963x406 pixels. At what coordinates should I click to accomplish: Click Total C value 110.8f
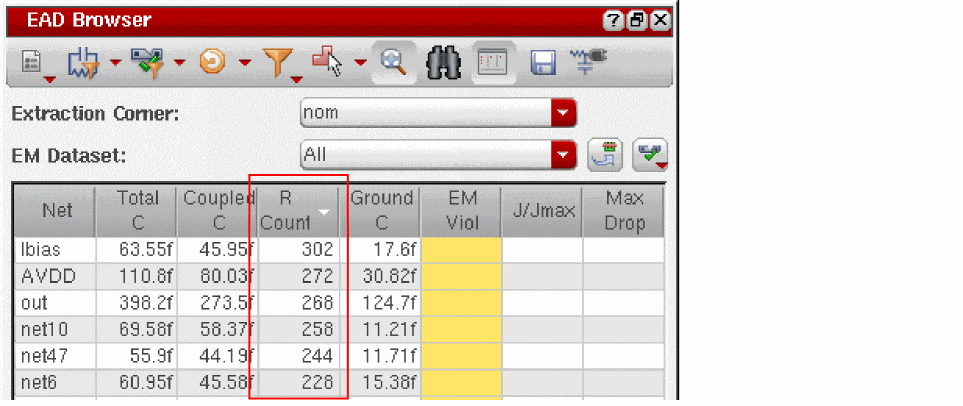[x=146, y=277]
